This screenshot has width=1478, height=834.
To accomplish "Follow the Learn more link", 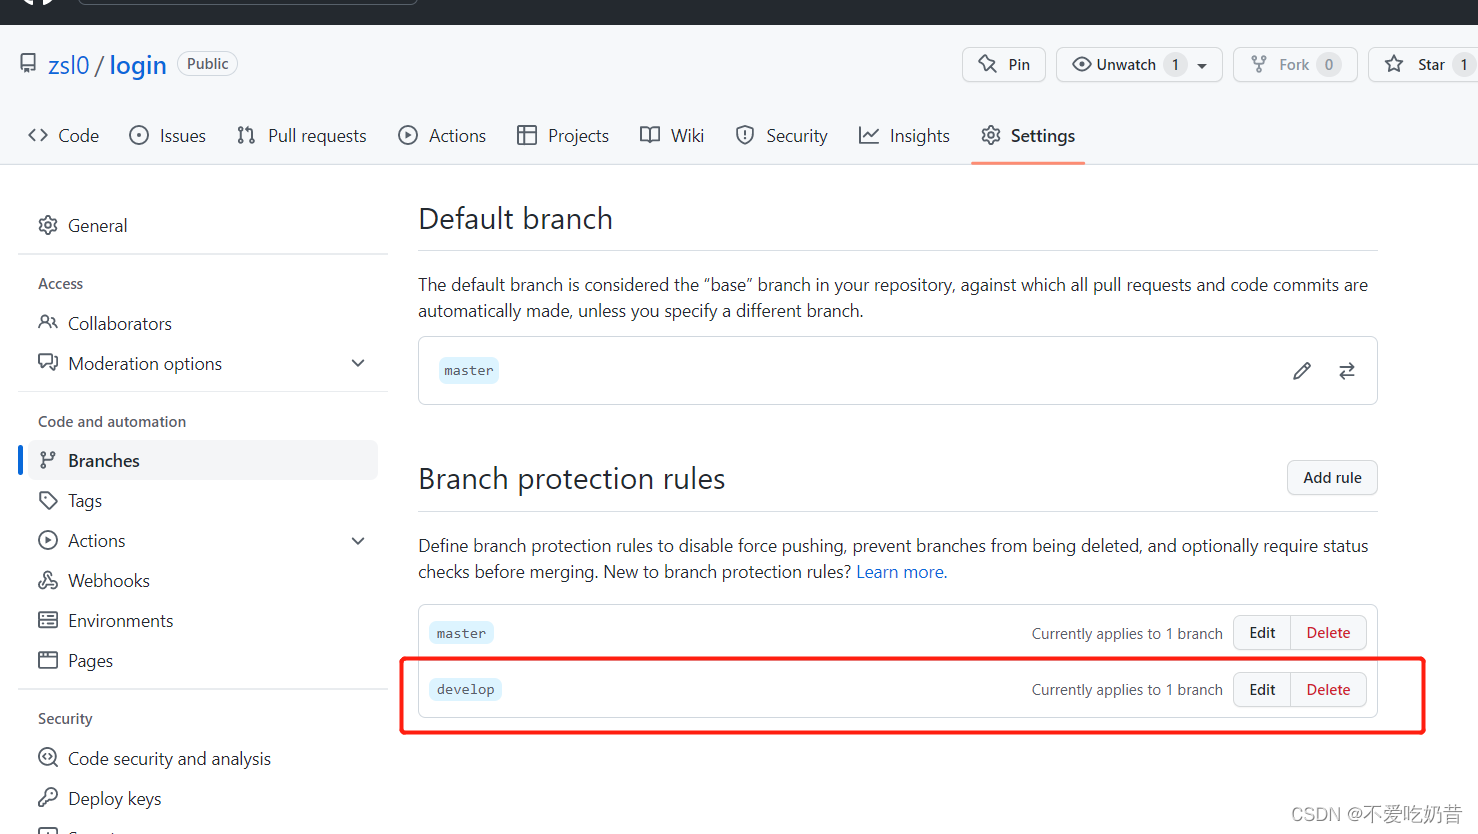I will click(x=901, y=572).
